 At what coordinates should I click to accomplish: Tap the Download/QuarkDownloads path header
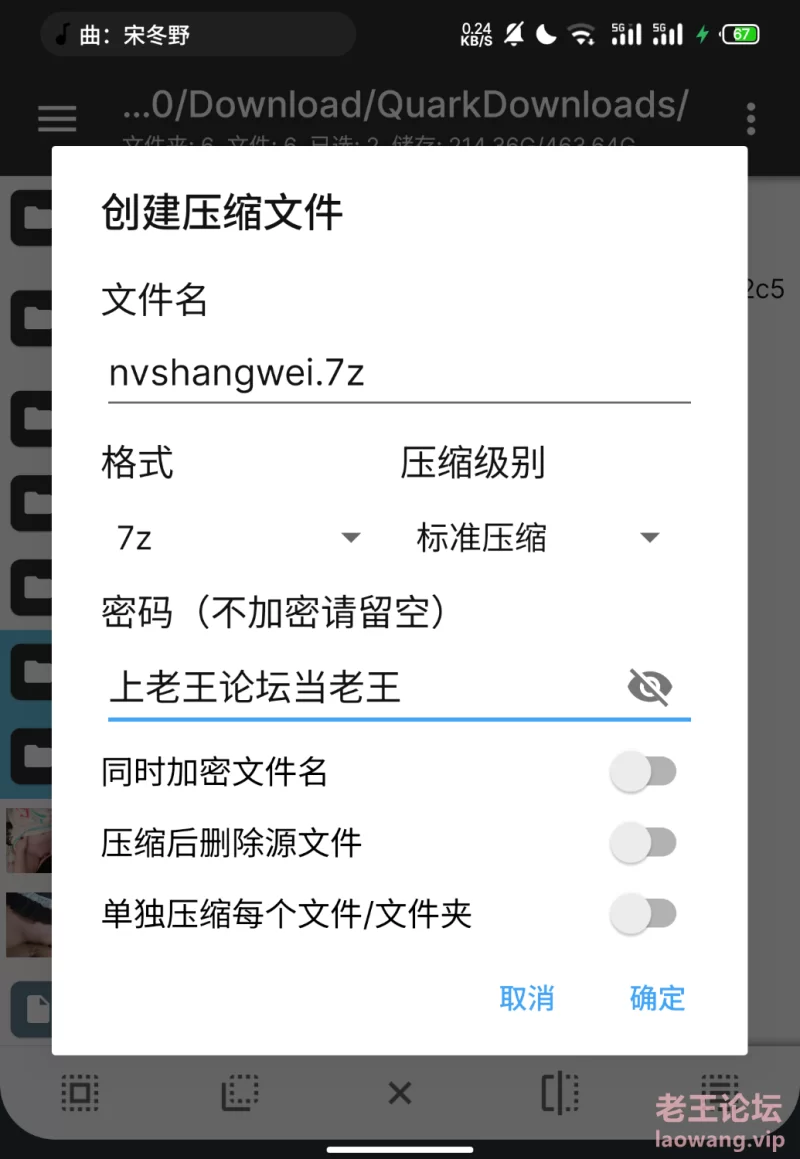click(x=405, y=104)
